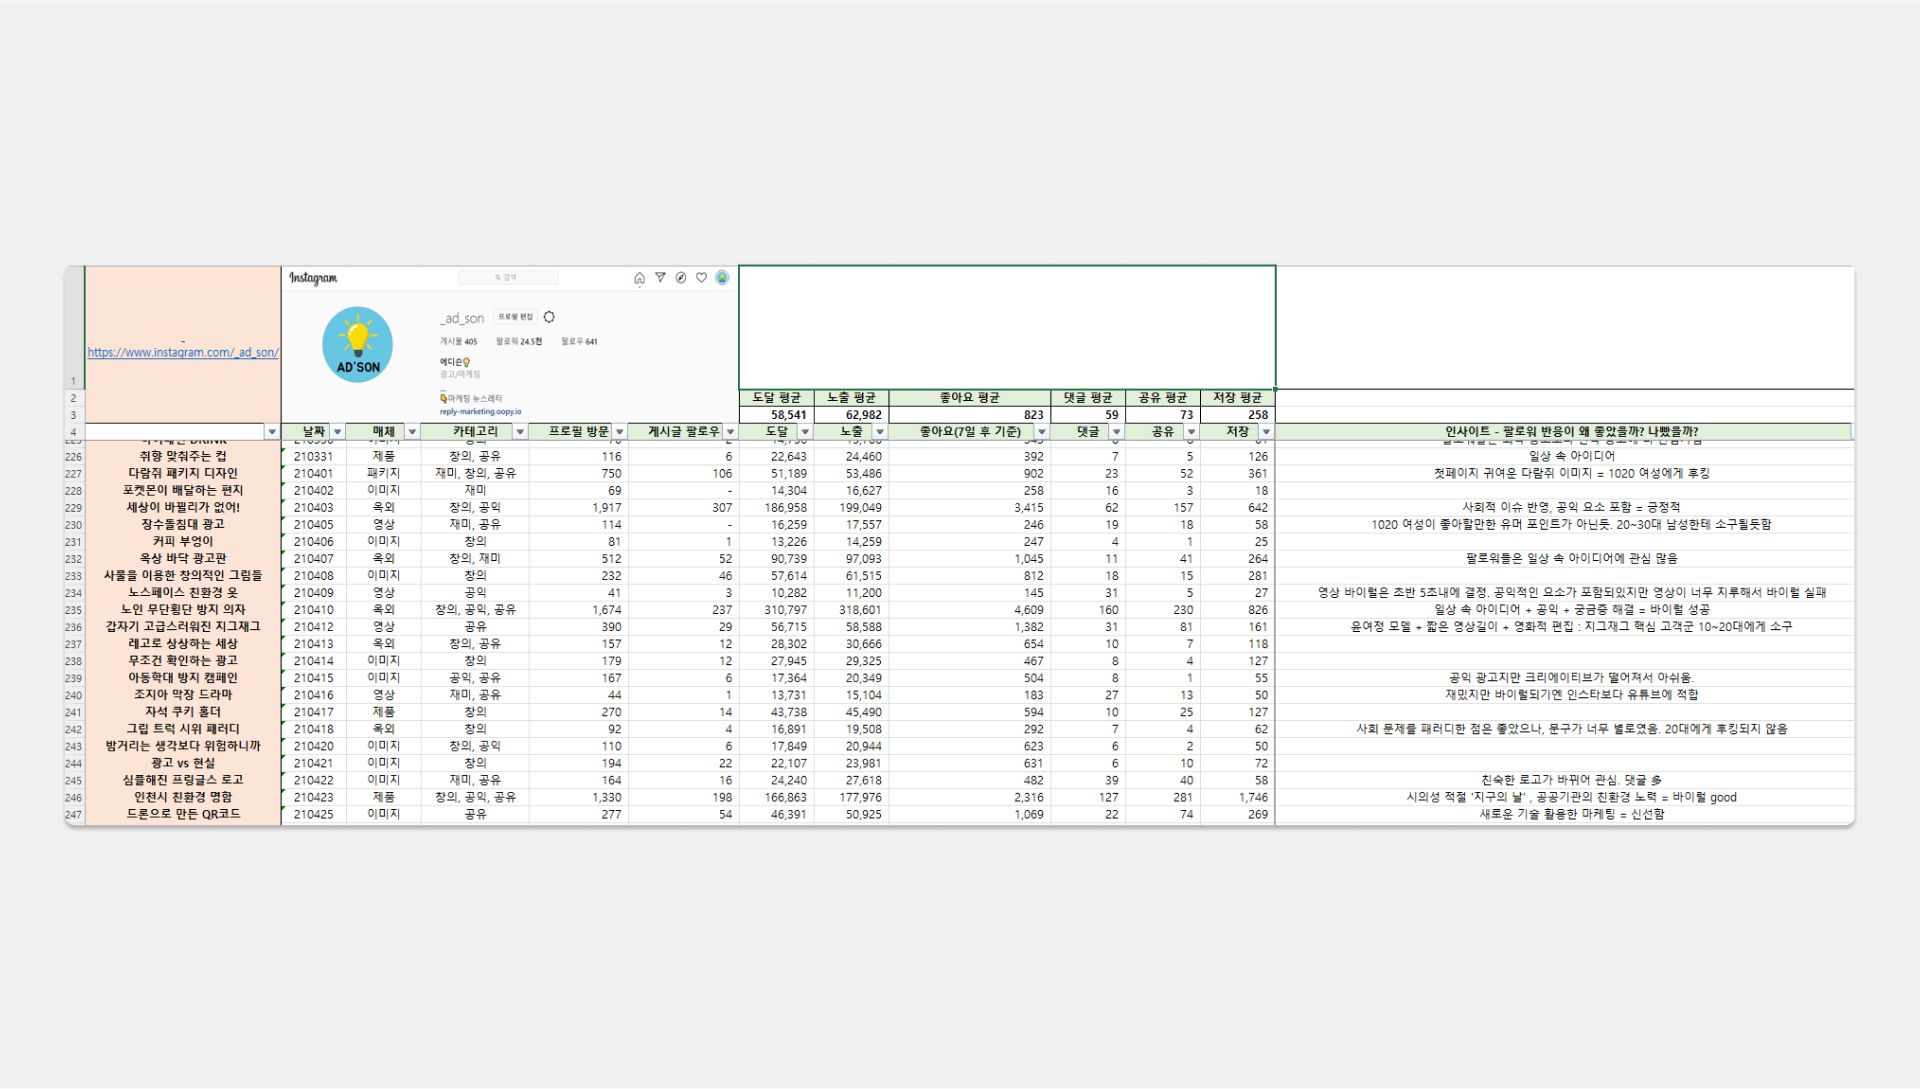Click the 팔로워 24.5천 follower count
The width and height of the screenshot is (1920, 1089).
tap(519, 342)
